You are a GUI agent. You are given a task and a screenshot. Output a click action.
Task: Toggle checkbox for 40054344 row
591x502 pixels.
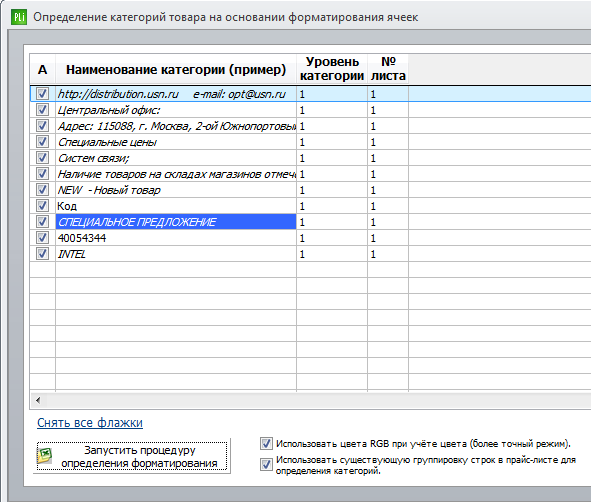[42, 238]
